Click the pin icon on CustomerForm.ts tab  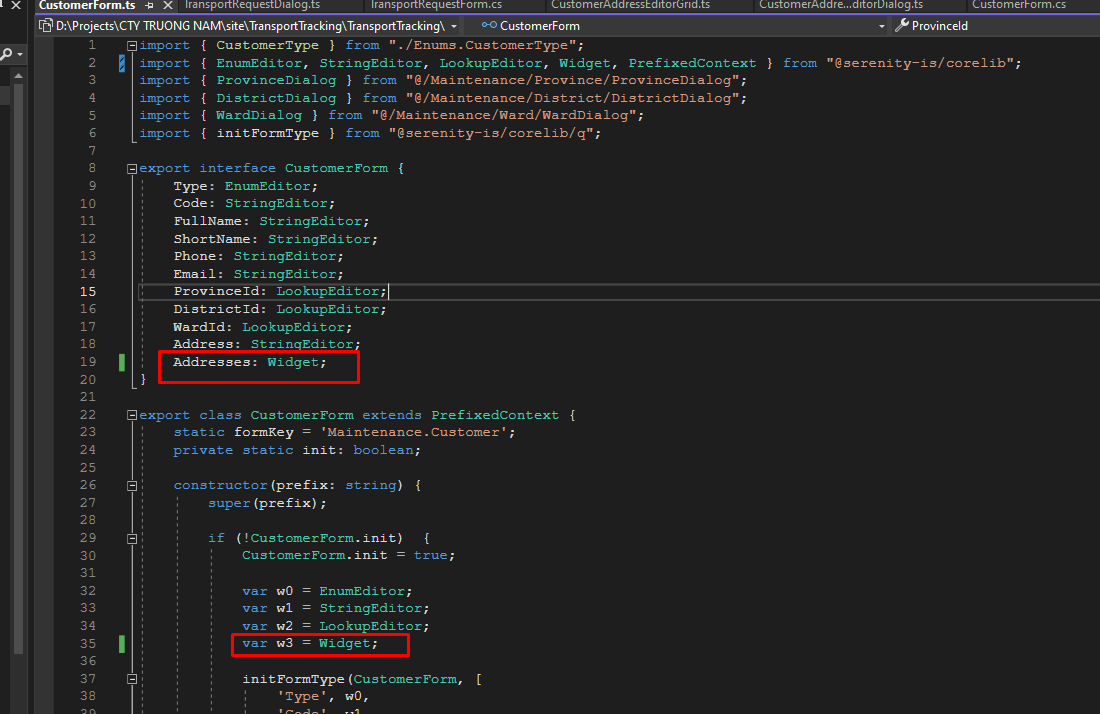click(x=151, y=5)
